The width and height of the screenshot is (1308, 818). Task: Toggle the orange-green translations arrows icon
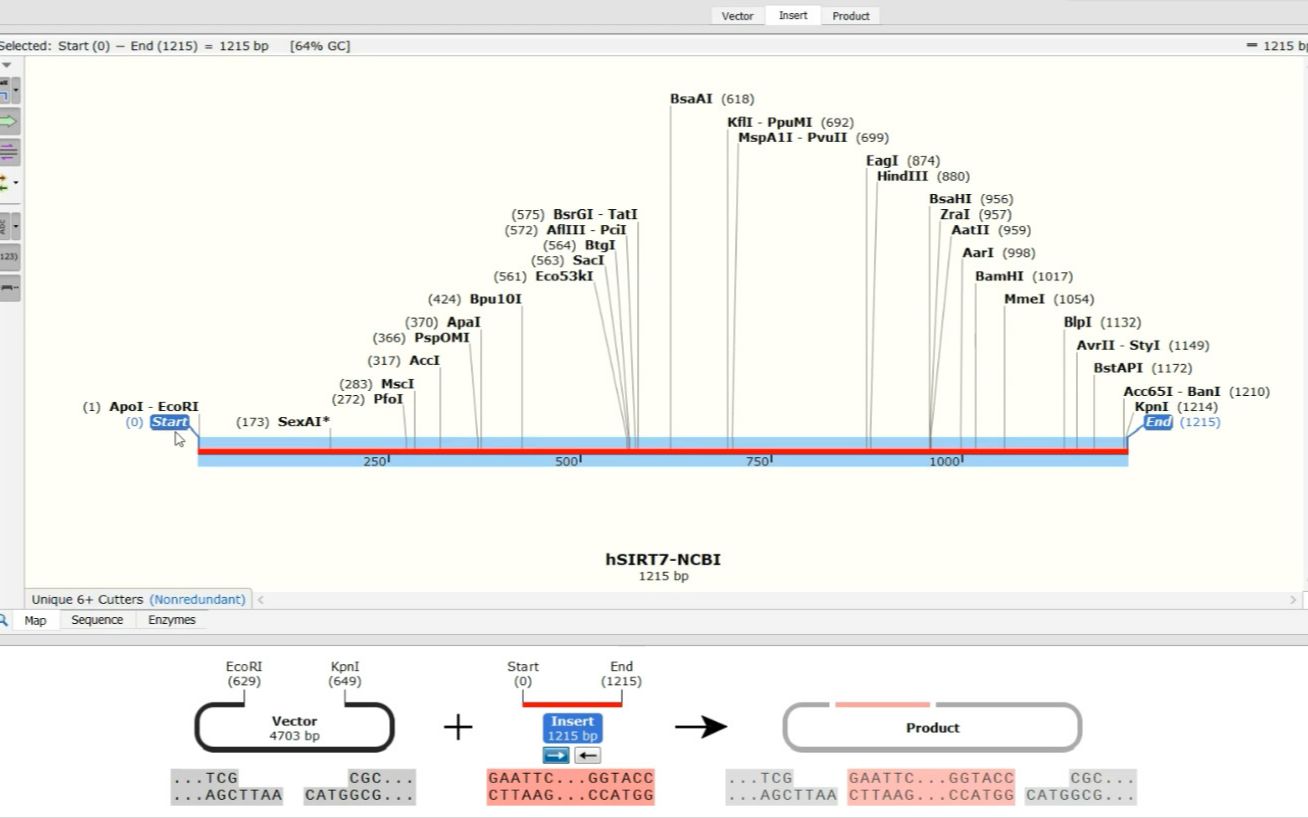pos(4,184)
